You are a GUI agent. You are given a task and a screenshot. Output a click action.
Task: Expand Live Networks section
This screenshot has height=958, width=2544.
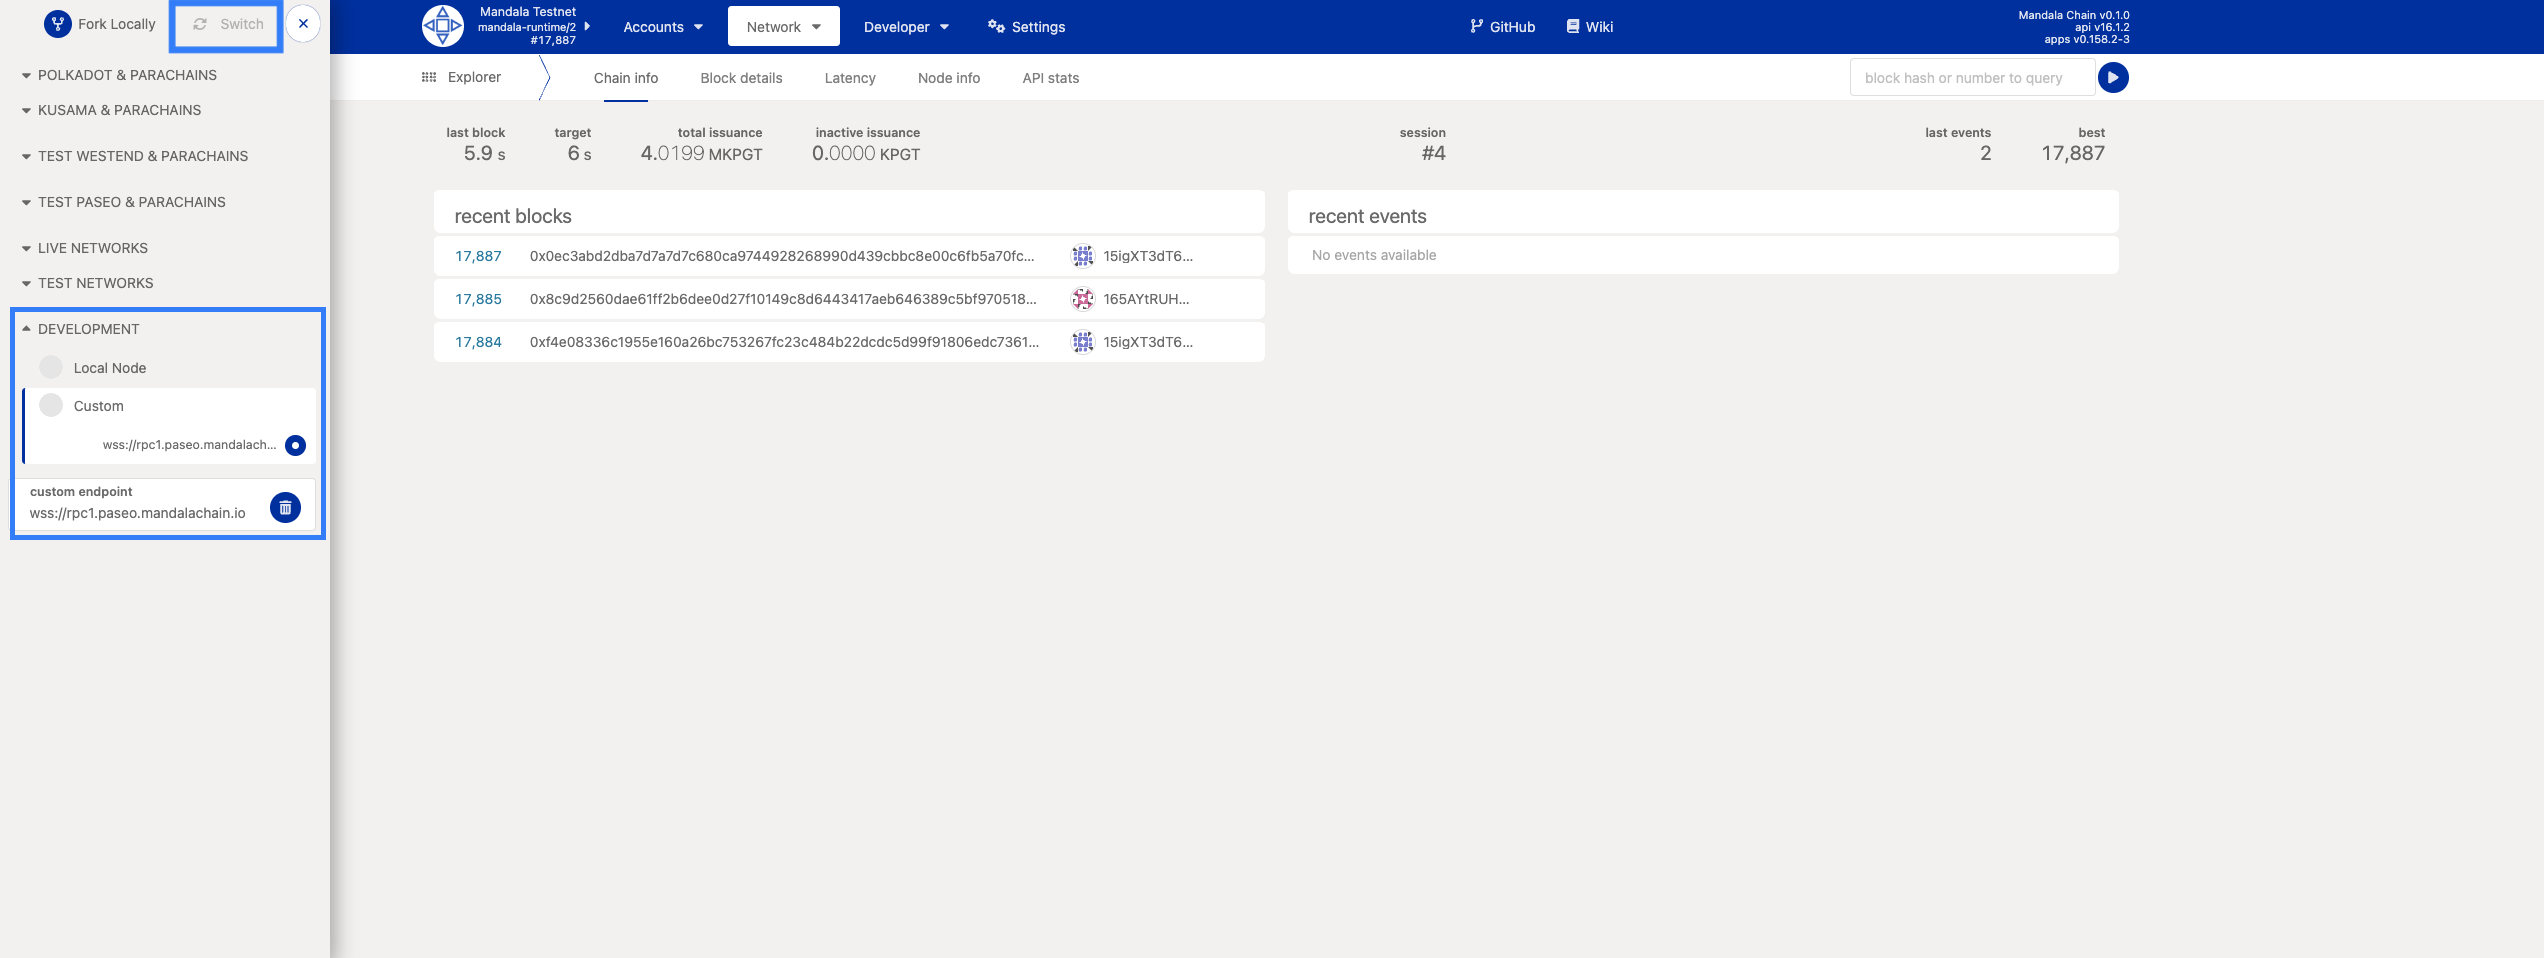click(x=85, y=248)
